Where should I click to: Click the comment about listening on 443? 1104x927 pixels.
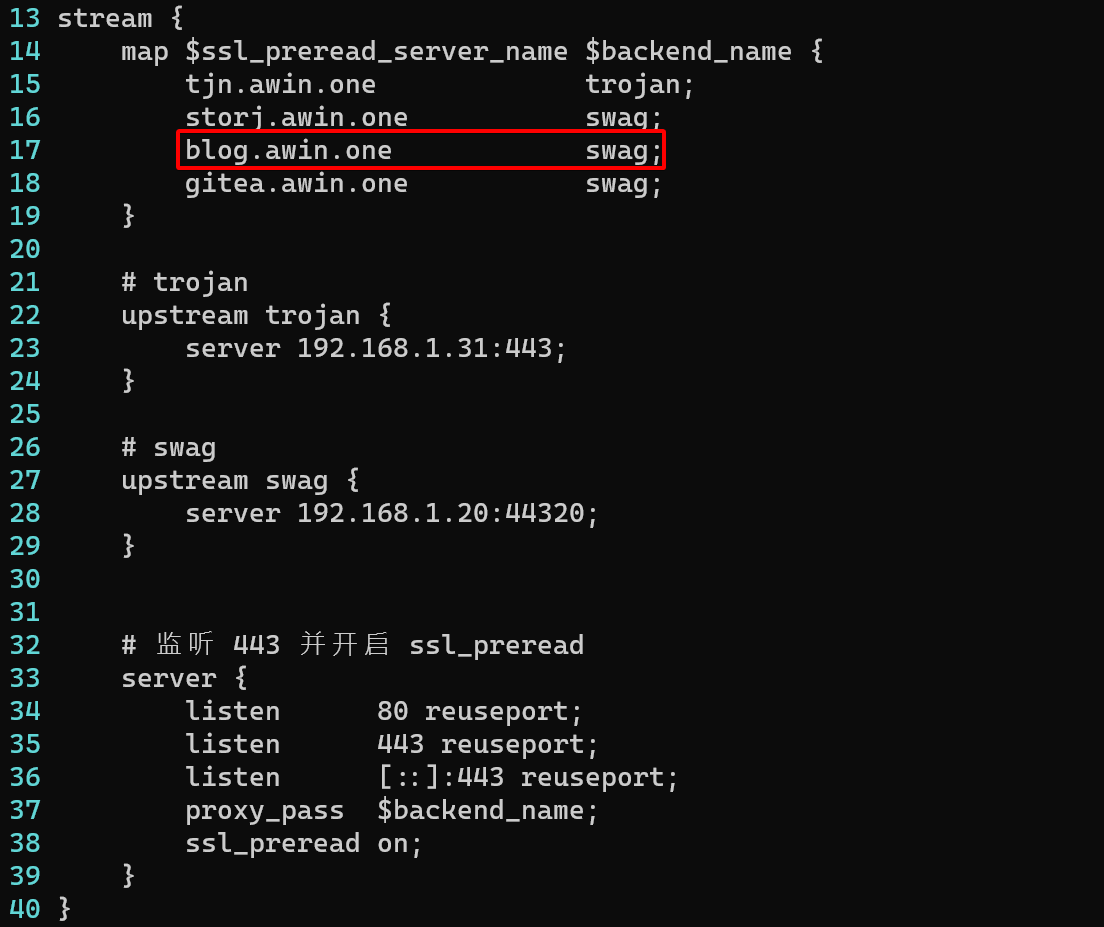[x=352, y=645]
